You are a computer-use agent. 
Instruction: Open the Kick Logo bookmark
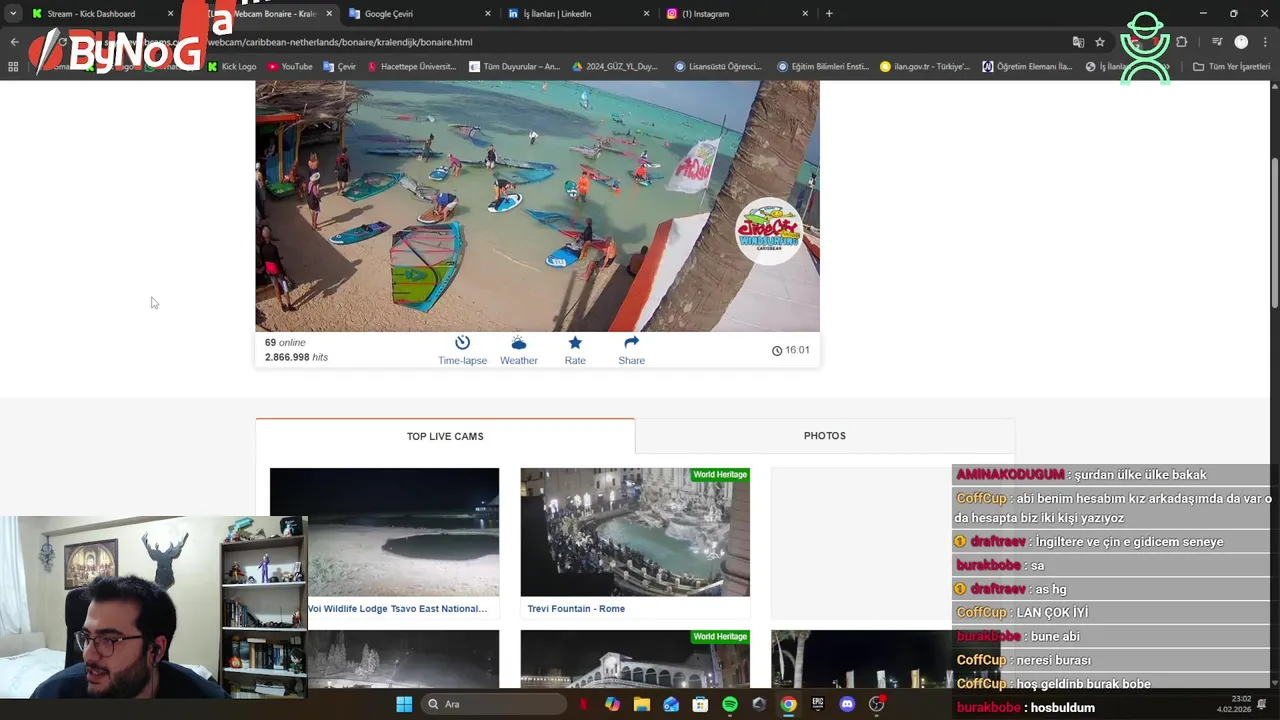(232, 67)
